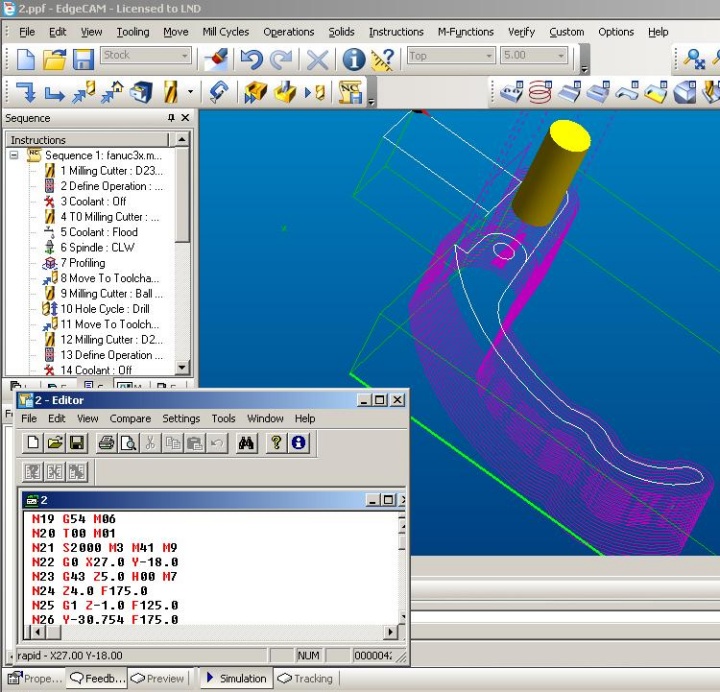Click the blue Information icon in main toolbar
Image resolution: width=720 pixels, height=692 pixels.
click(353, 59)
